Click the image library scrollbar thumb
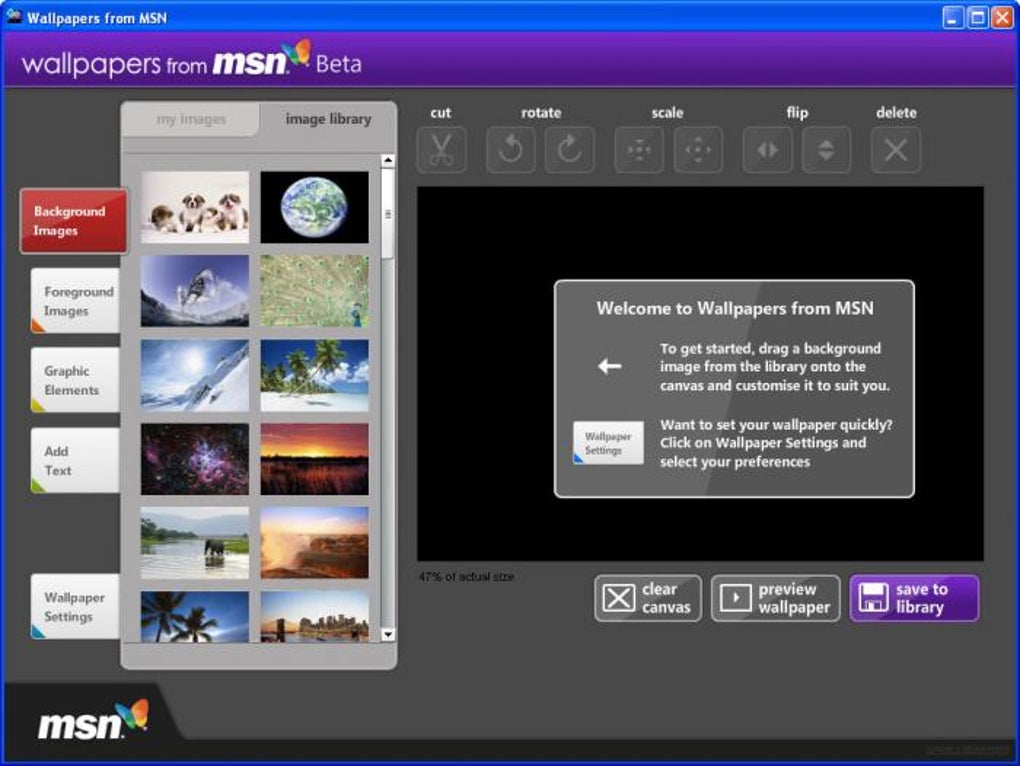1020x766 pixels. [x=388, y=214]
